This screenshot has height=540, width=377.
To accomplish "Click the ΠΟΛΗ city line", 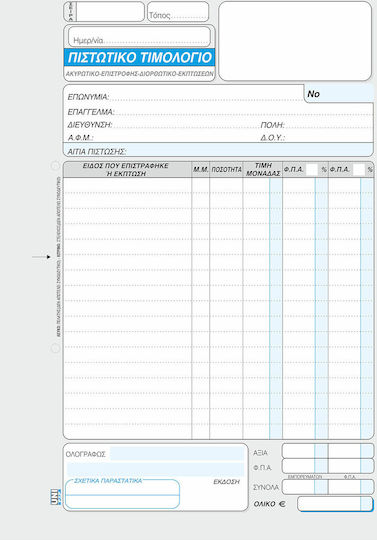I will coord(316,125).
